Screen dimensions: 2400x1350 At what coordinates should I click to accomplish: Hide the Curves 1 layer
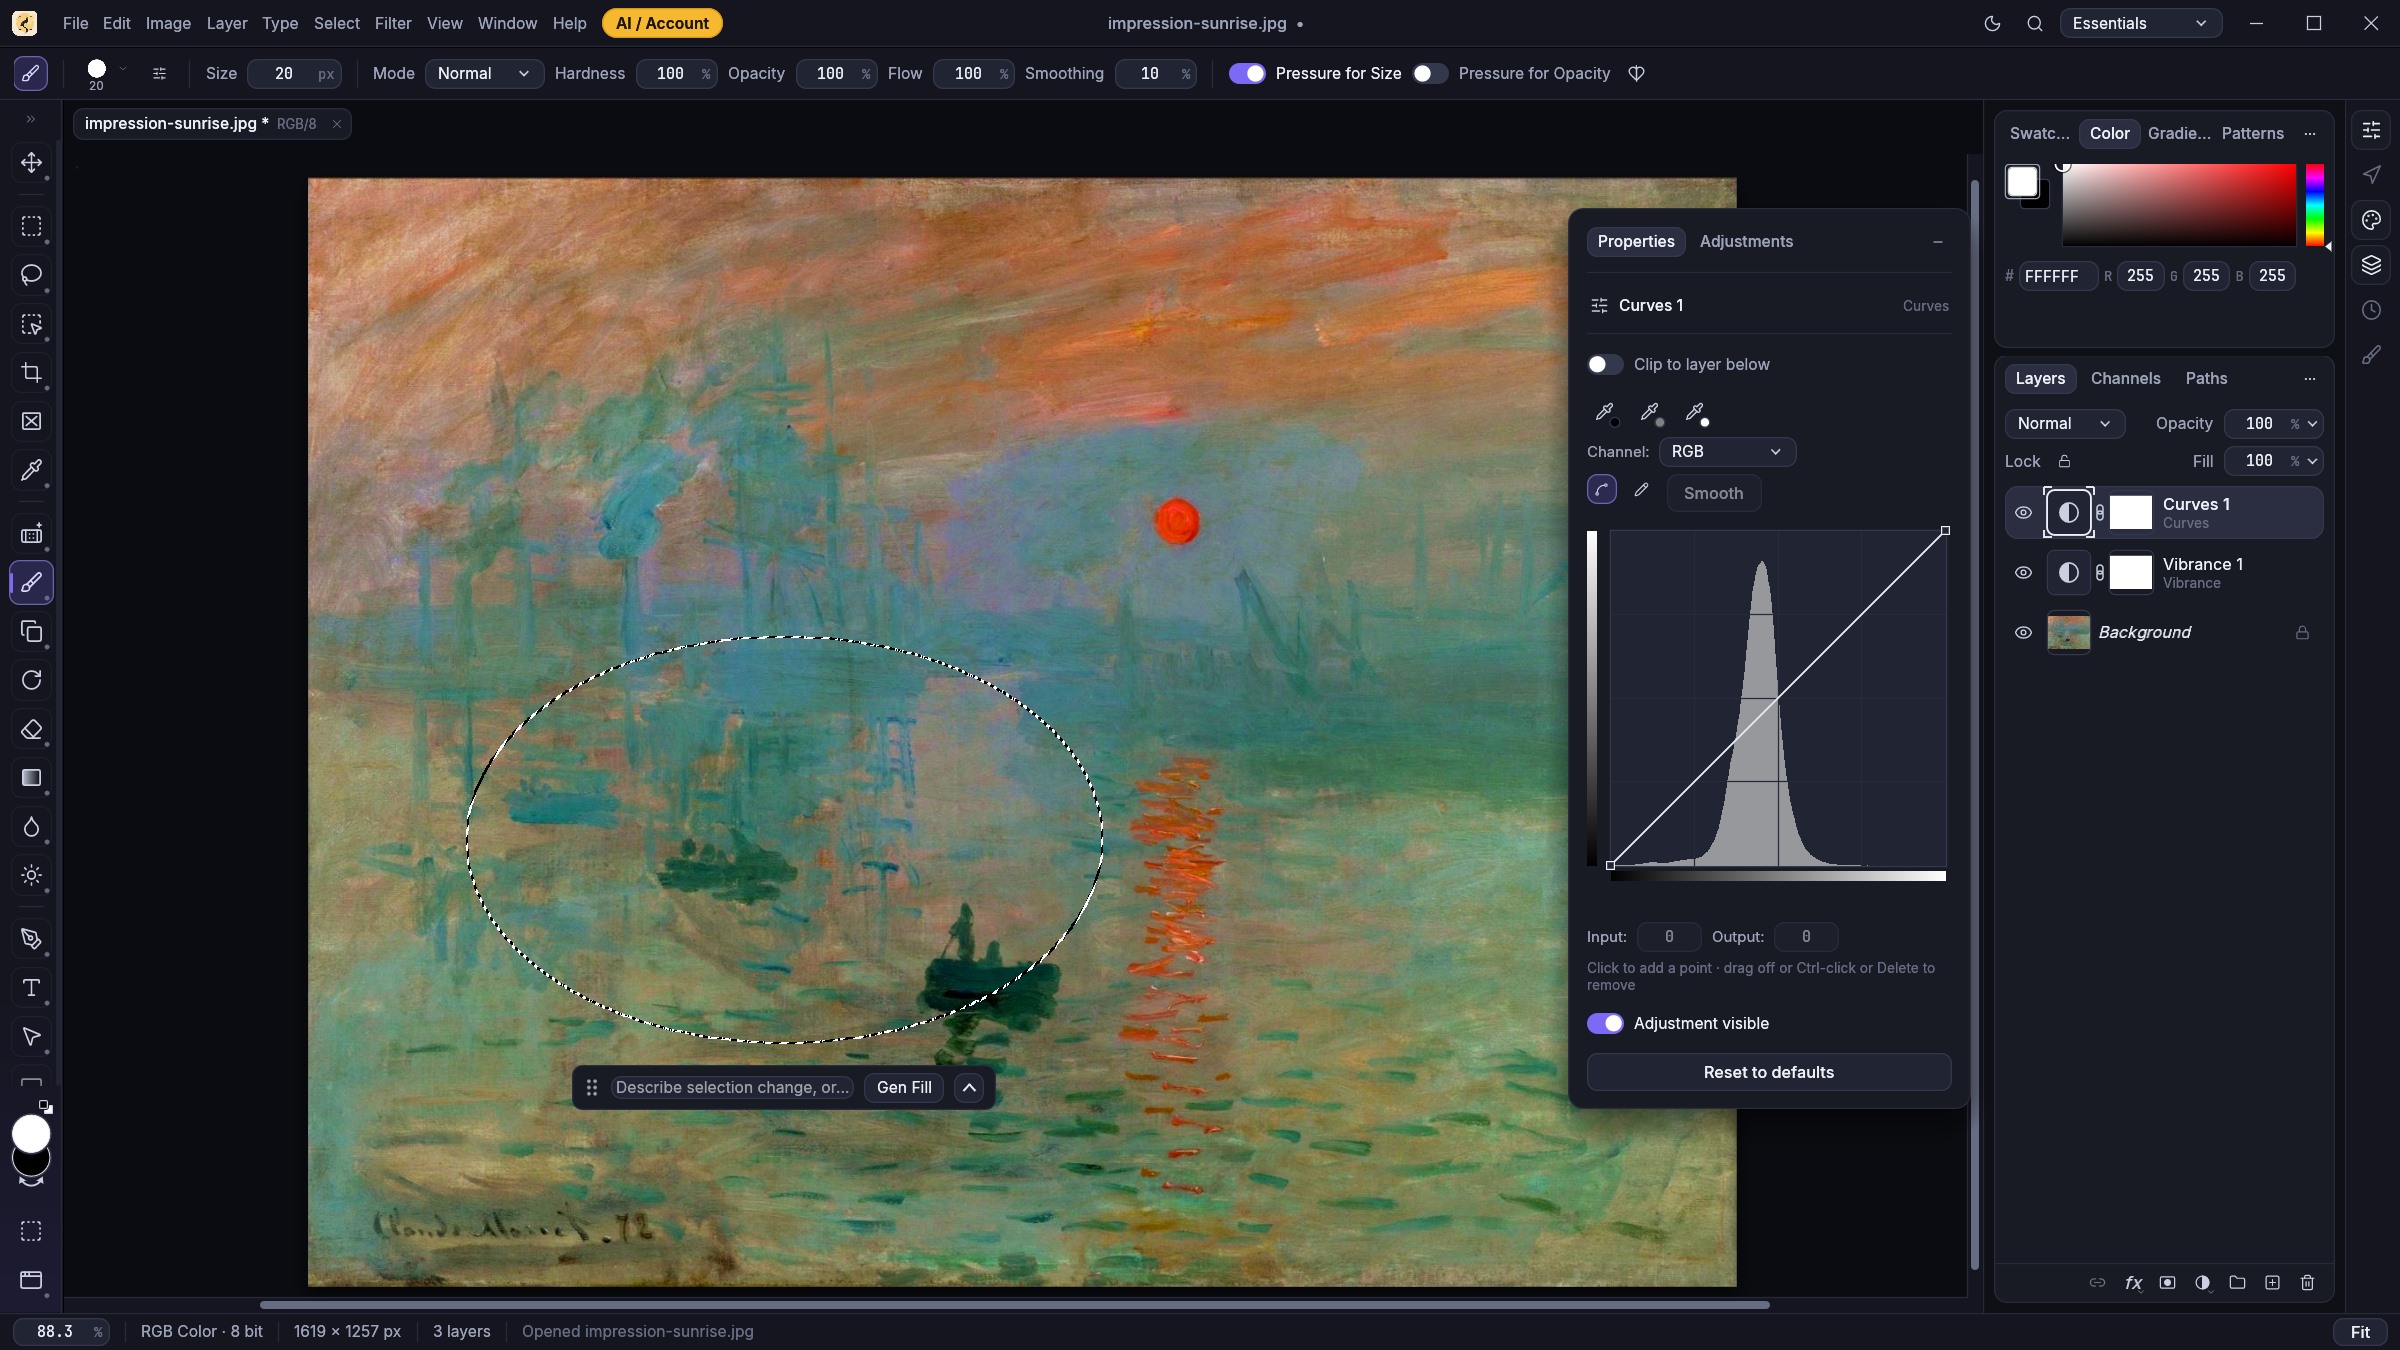pos(2023,513)
